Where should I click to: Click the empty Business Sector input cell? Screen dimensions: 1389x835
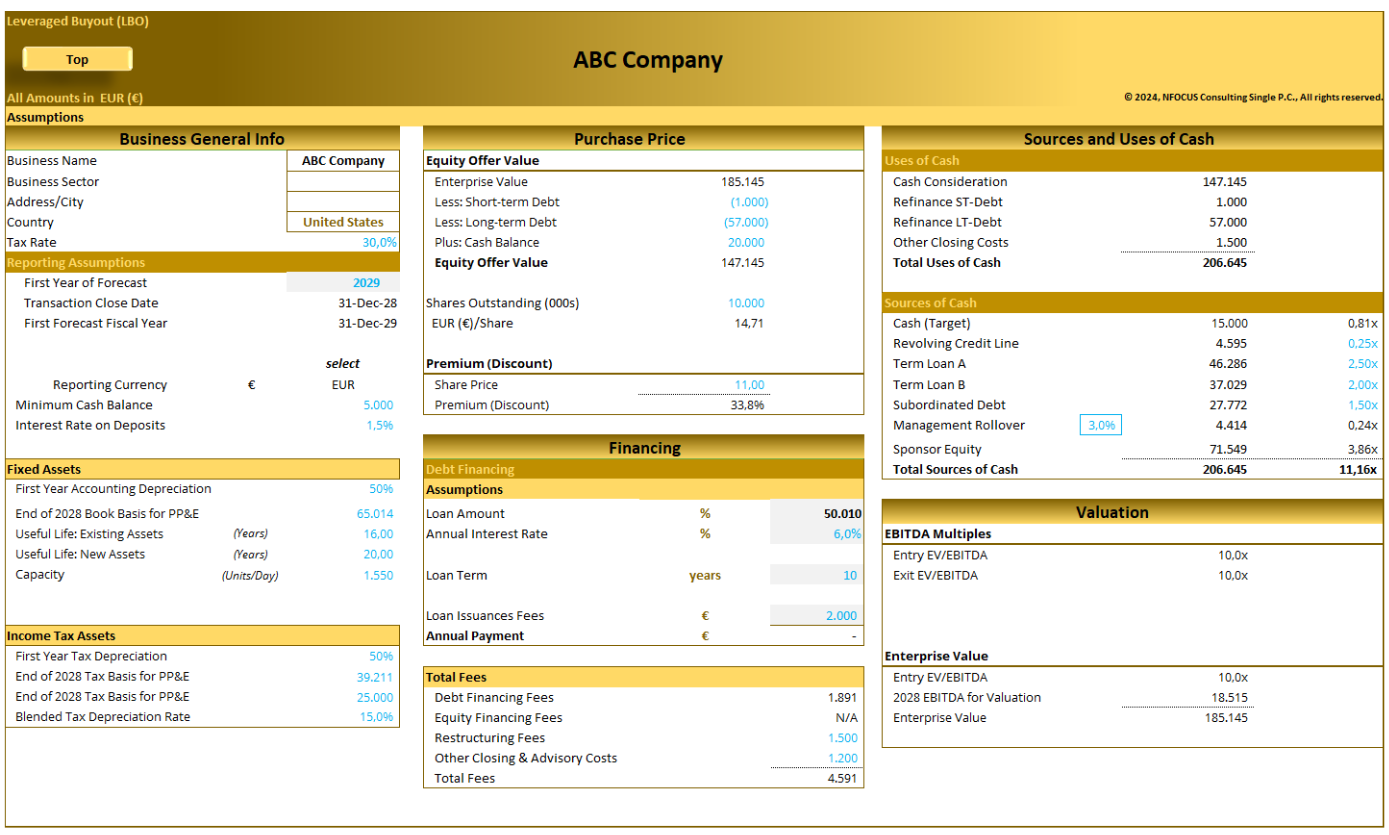(x=343, y=181)
